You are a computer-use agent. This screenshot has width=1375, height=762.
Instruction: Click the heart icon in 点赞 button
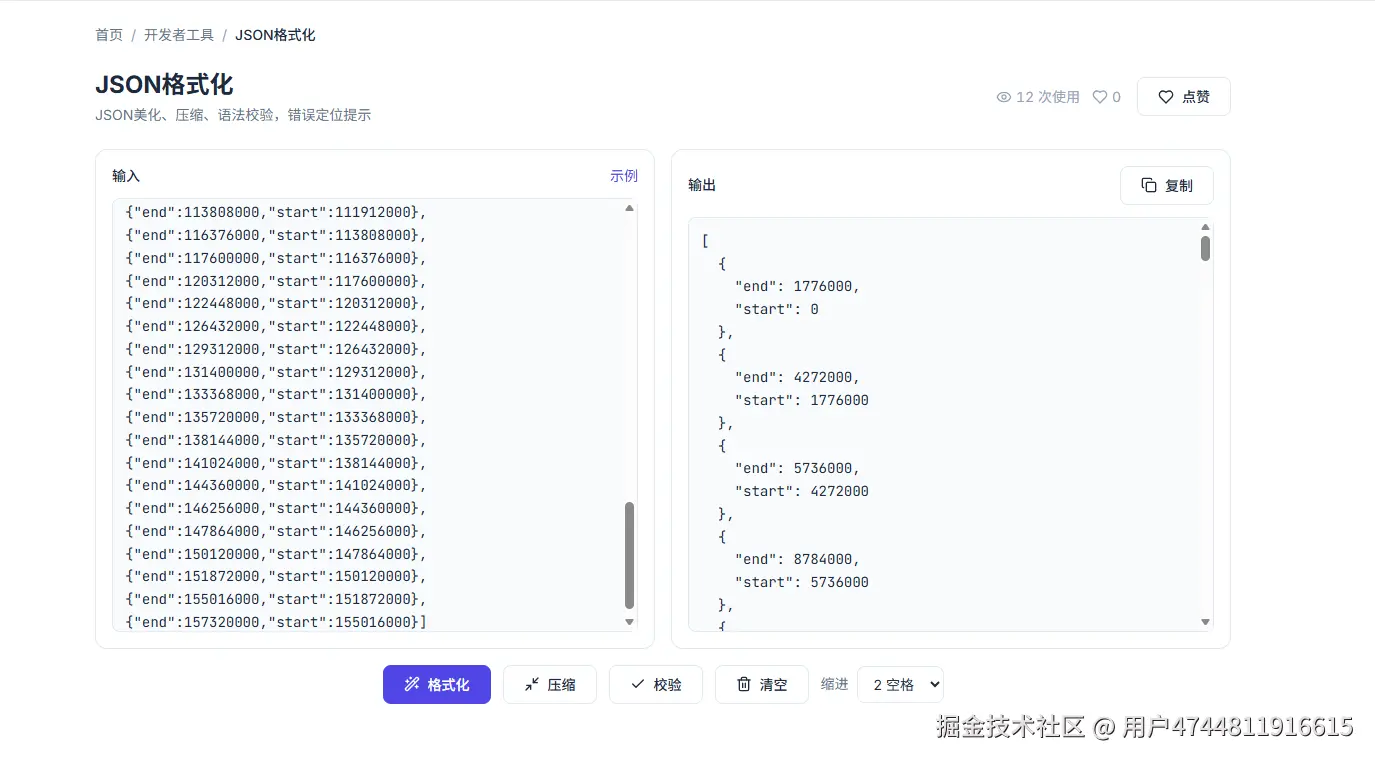point(1165,97)
